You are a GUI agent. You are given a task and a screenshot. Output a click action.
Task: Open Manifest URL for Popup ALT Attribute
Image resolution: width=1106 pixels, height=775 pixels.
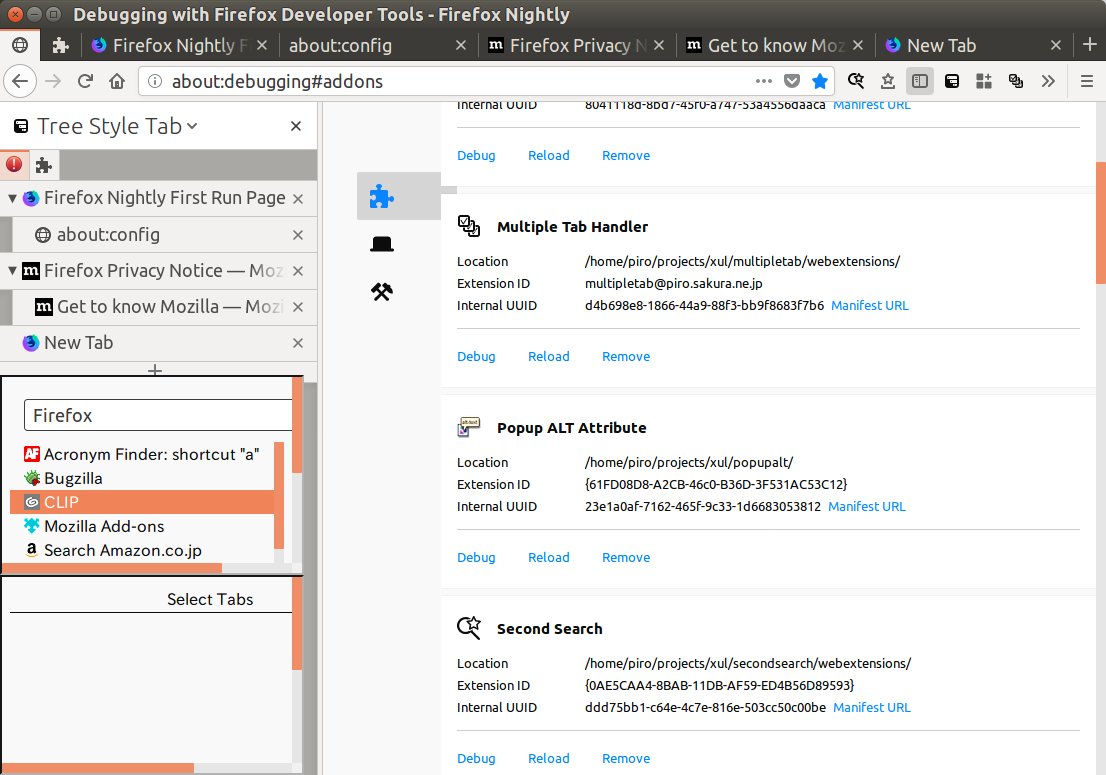pyautogui.click(x=867, y=506)
